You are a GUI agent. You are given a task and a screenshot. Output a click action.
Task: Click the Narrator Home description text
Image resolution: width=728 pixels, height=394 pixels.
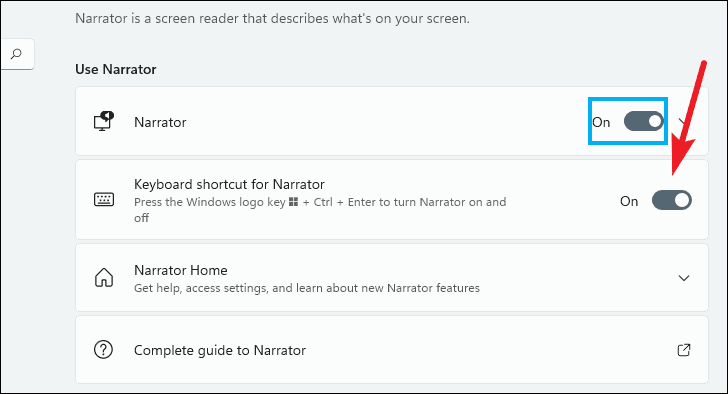pos(307,288)
